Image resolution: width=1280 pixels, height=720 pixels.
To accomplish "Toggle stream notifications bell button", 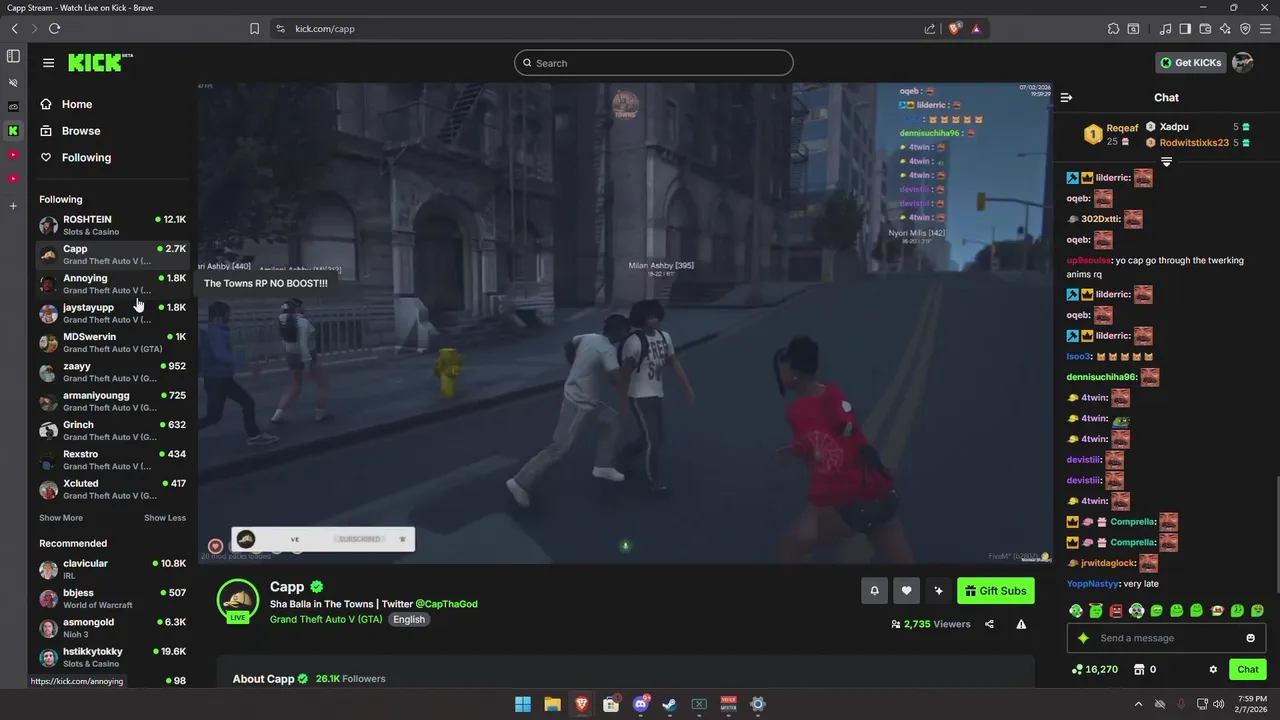I will 874,591.
